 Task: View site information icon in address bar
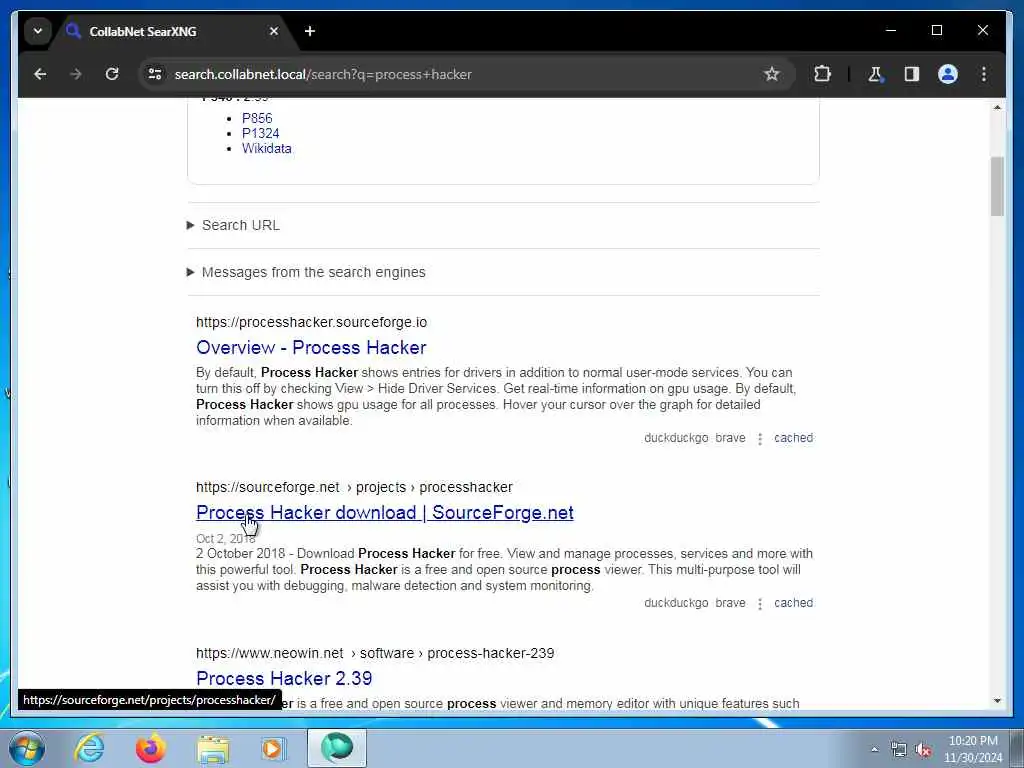155,74
